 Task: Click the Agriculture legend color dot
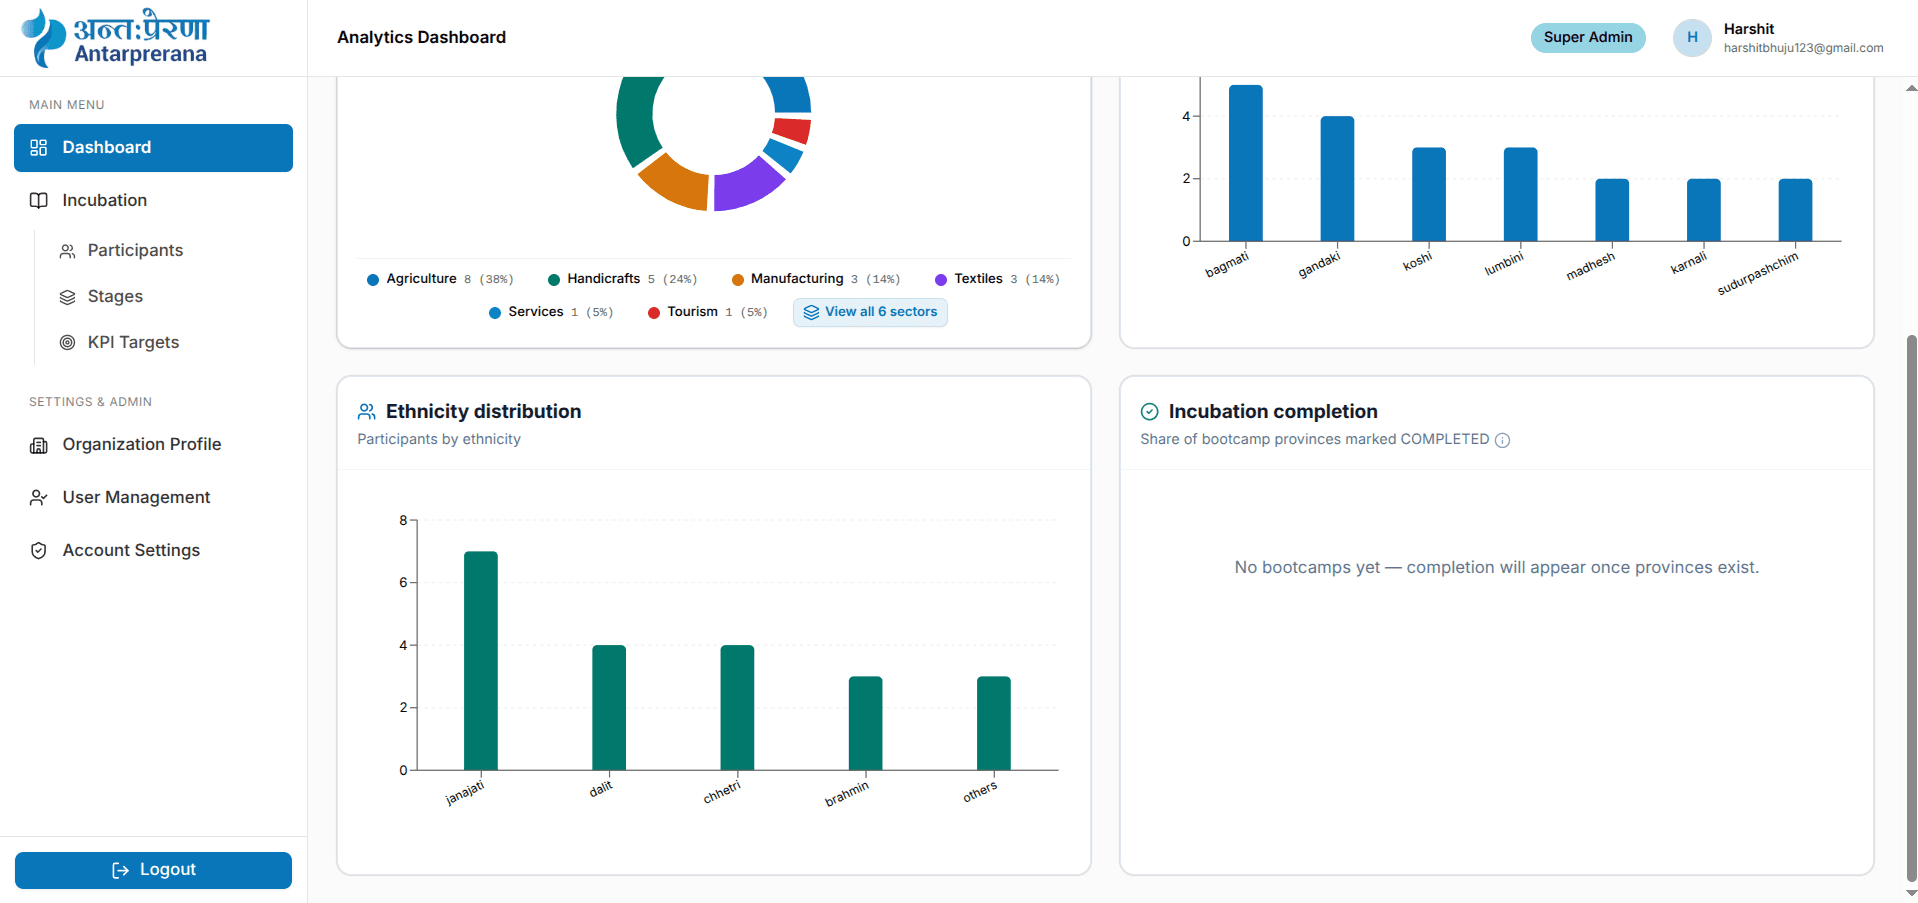click(x=373, y=280)
